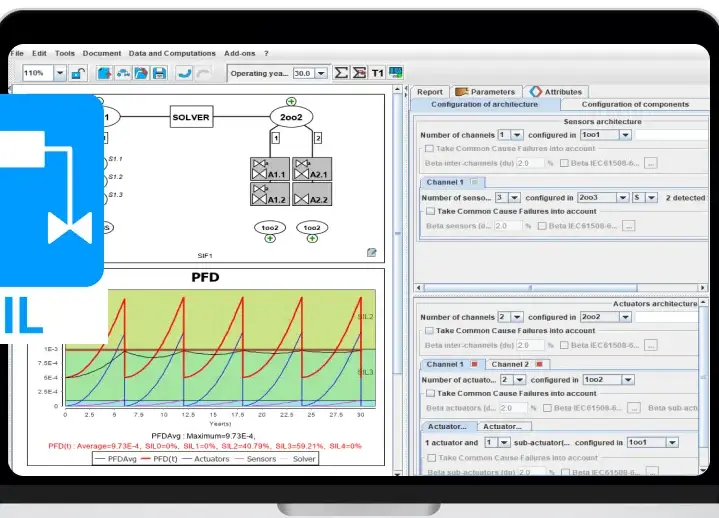Viewport: 719px width, 518px height.
Task: Switch to the Report tab
Action: pyautogui.click(x=430, y=92)
